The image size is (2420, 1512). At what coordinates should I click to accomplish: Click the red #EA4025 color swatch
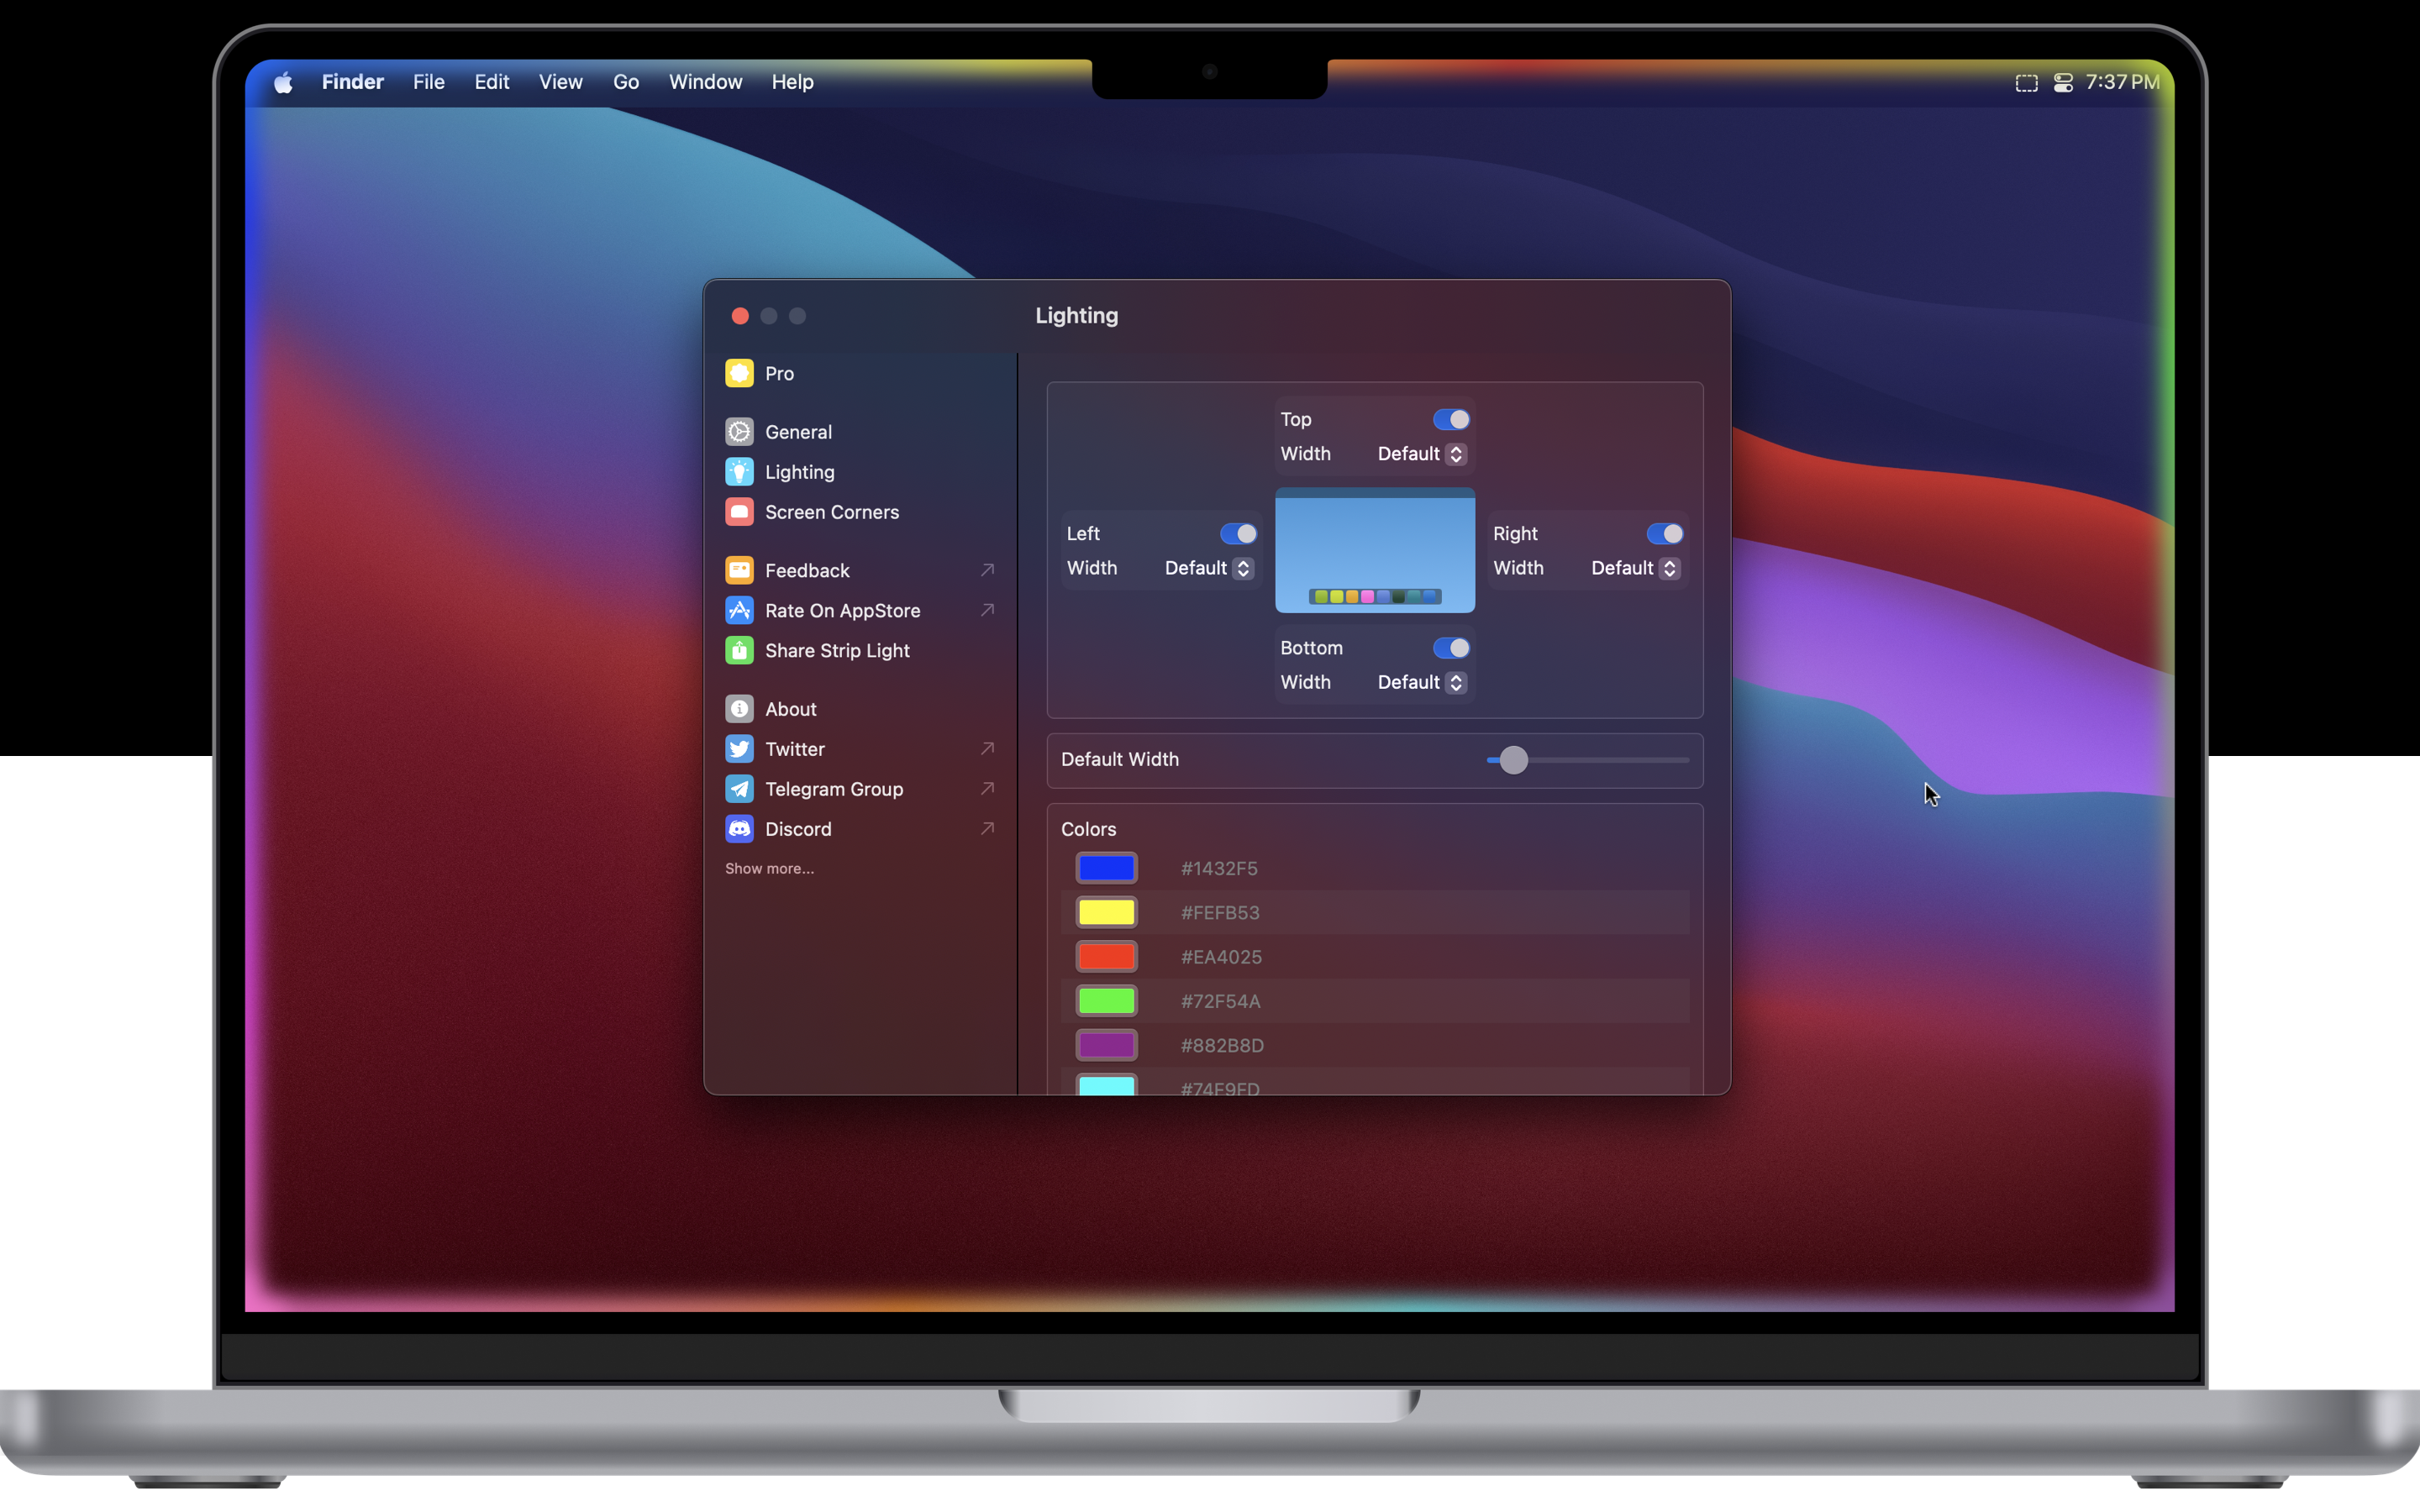point(1107,956)
